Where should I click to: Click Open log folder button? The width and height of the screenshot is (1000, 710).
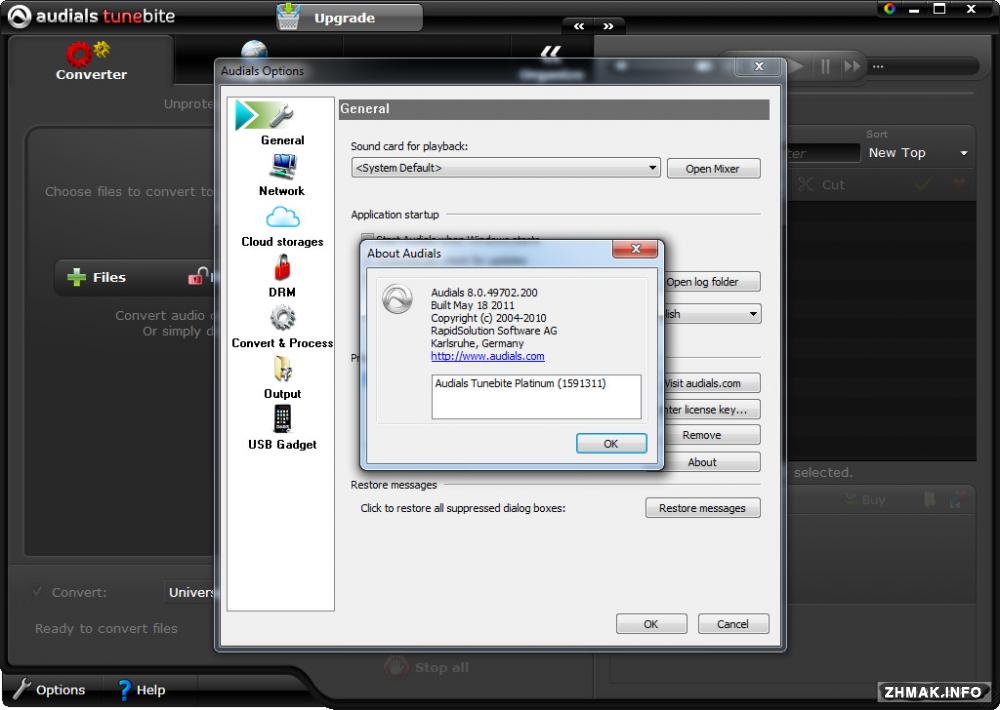pos(710,281)
